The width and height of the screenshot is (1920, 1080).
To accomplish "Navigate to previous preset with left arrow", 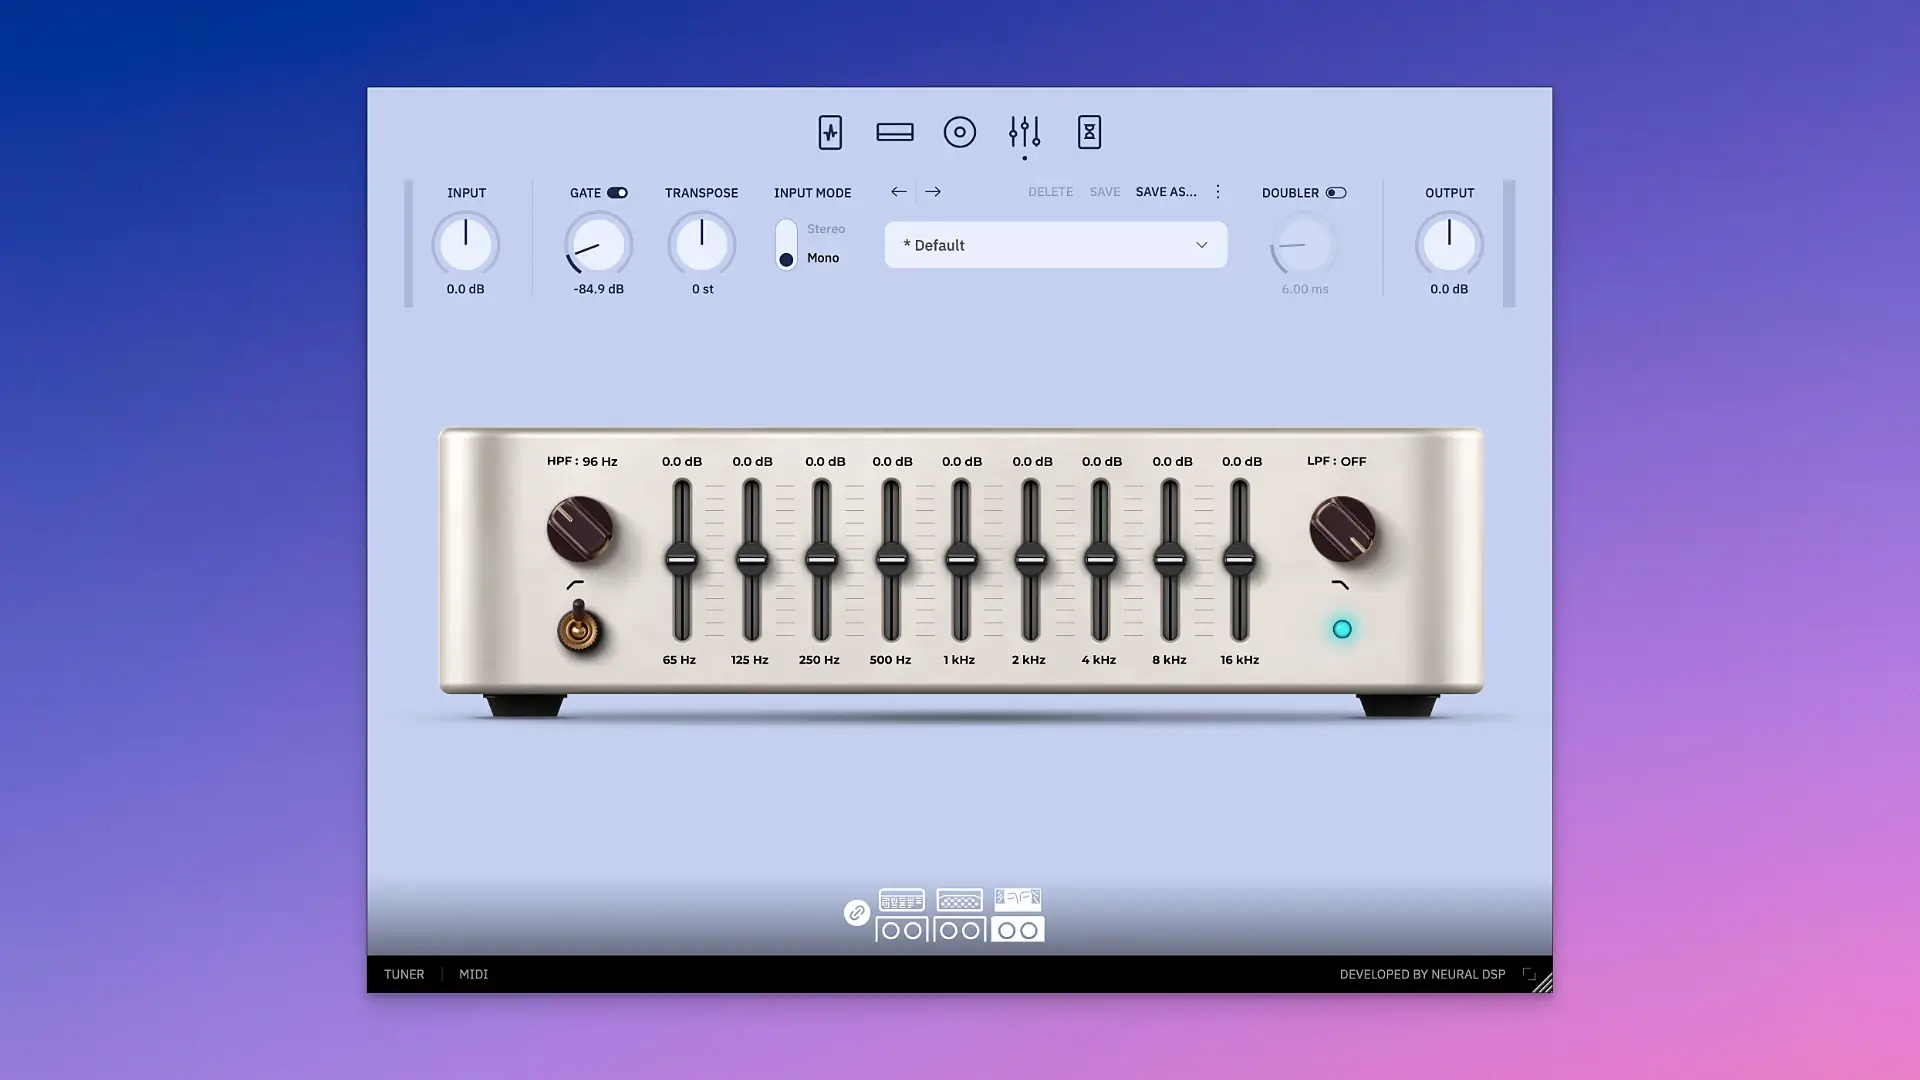I will (898, 191).
